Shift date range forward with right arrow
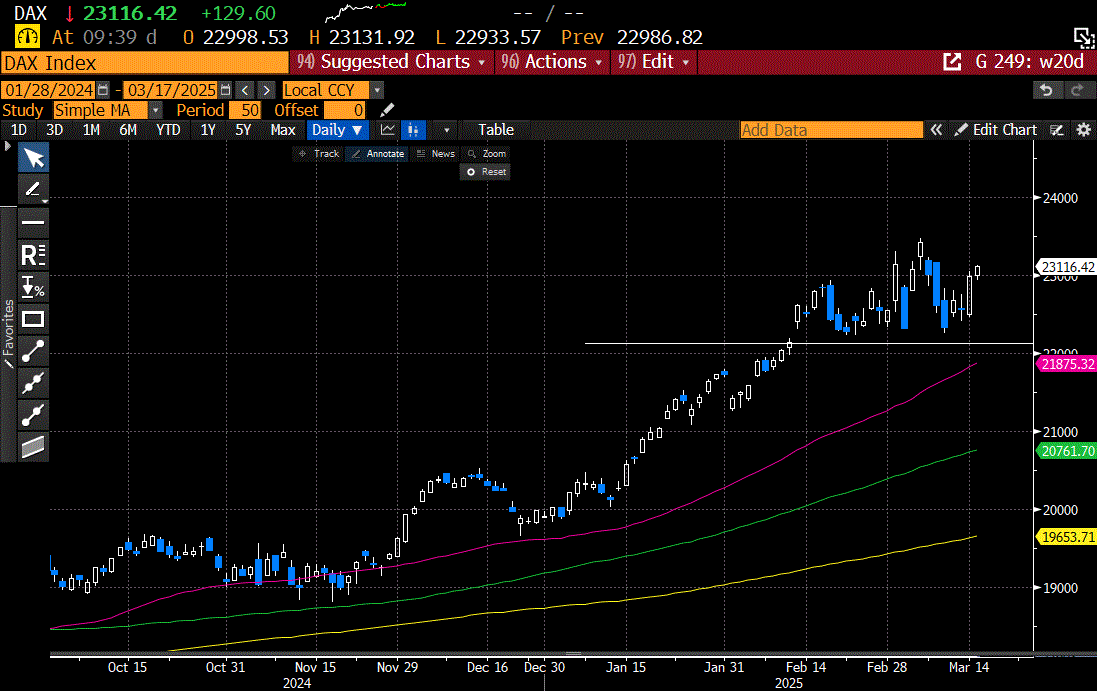 (267, 90)
